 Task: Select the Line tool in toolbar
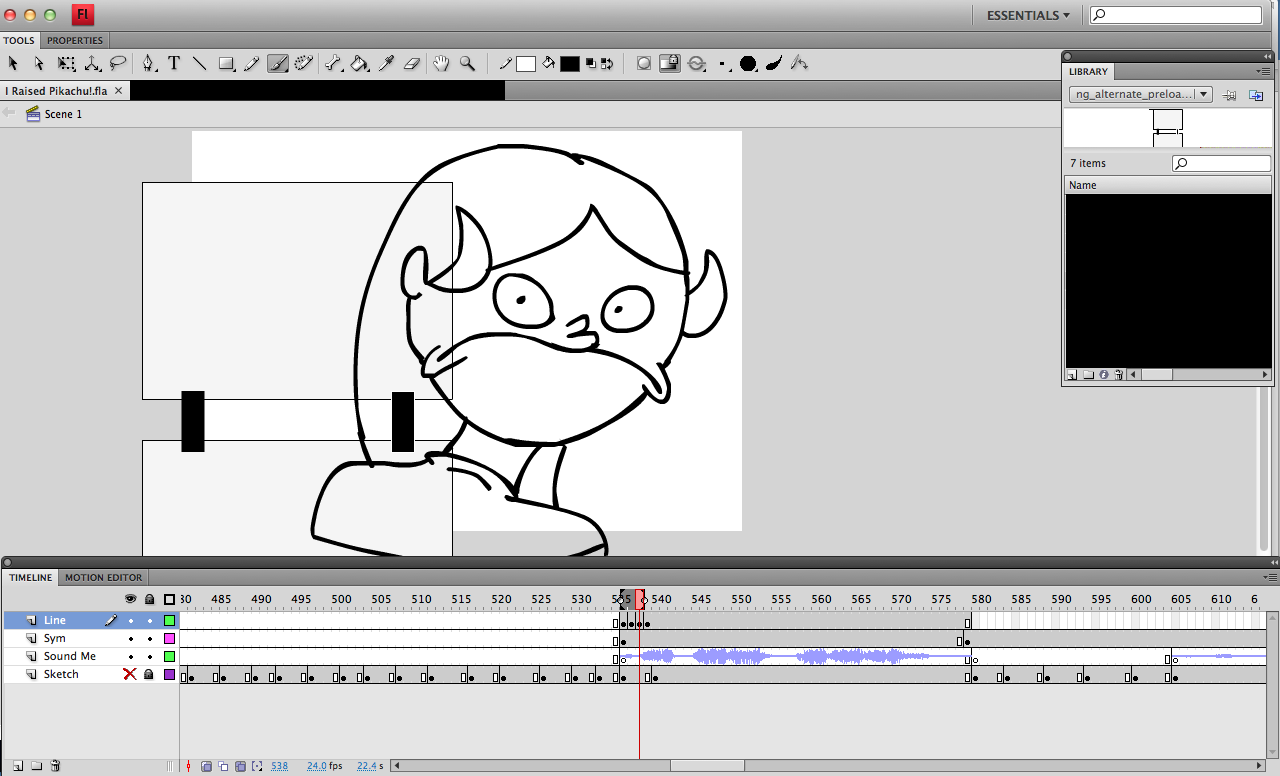(200, 64)
